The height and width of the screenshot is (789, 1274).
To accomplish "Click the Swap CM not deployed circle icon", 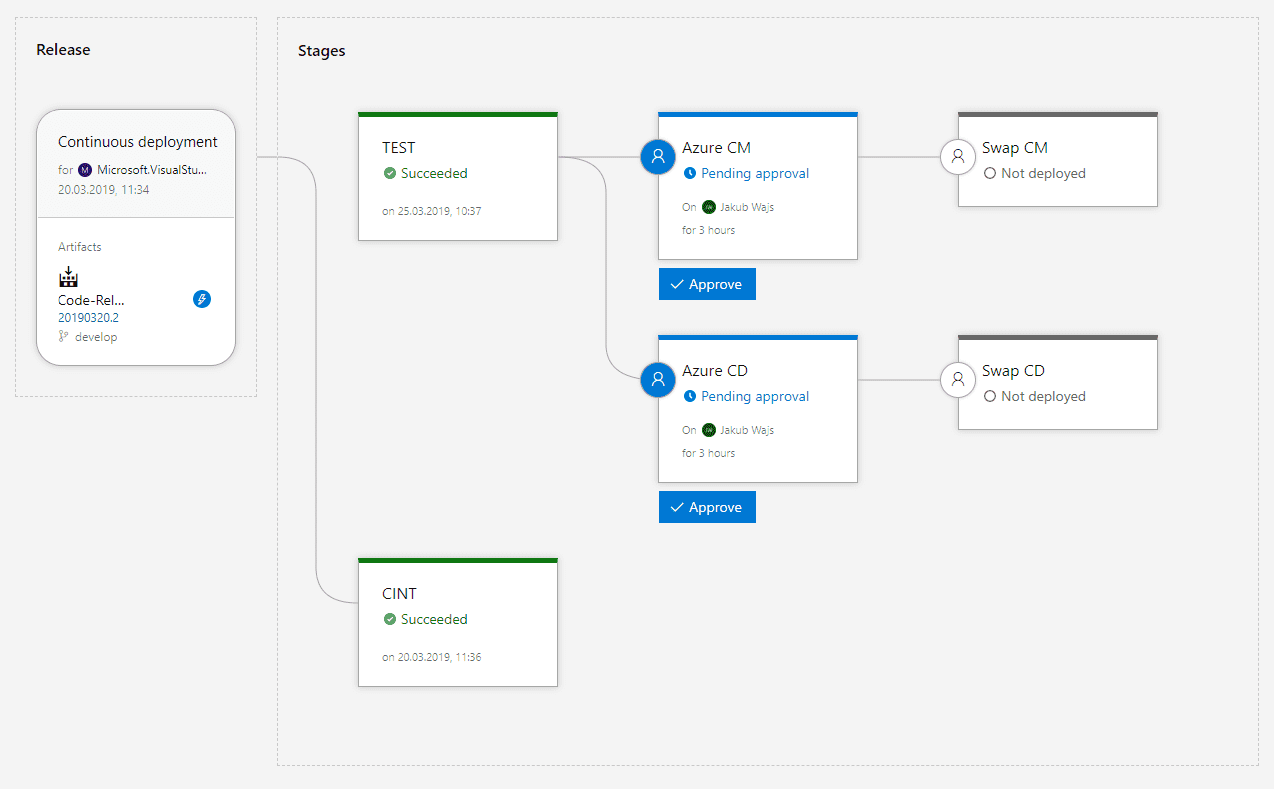I will [990, 173].
